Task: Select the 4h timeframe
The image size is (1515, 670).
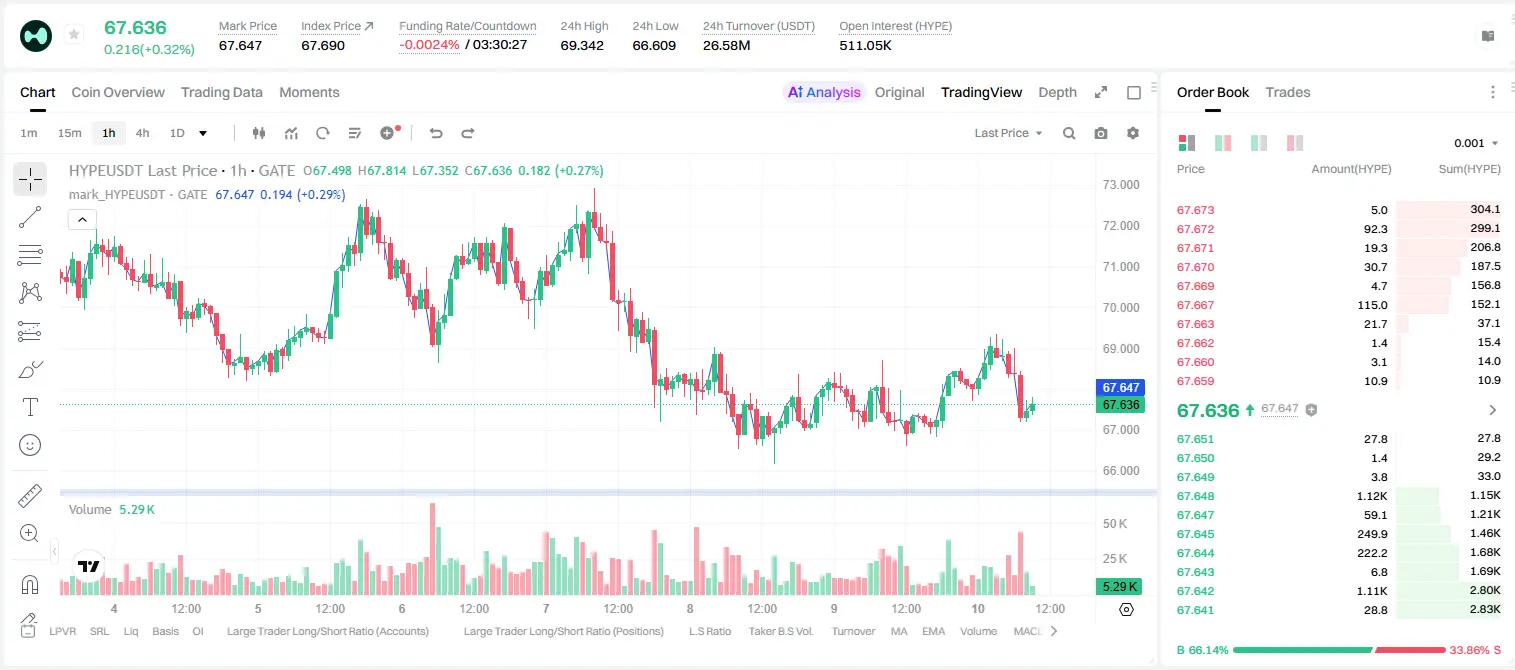Action: click(143, 133)
